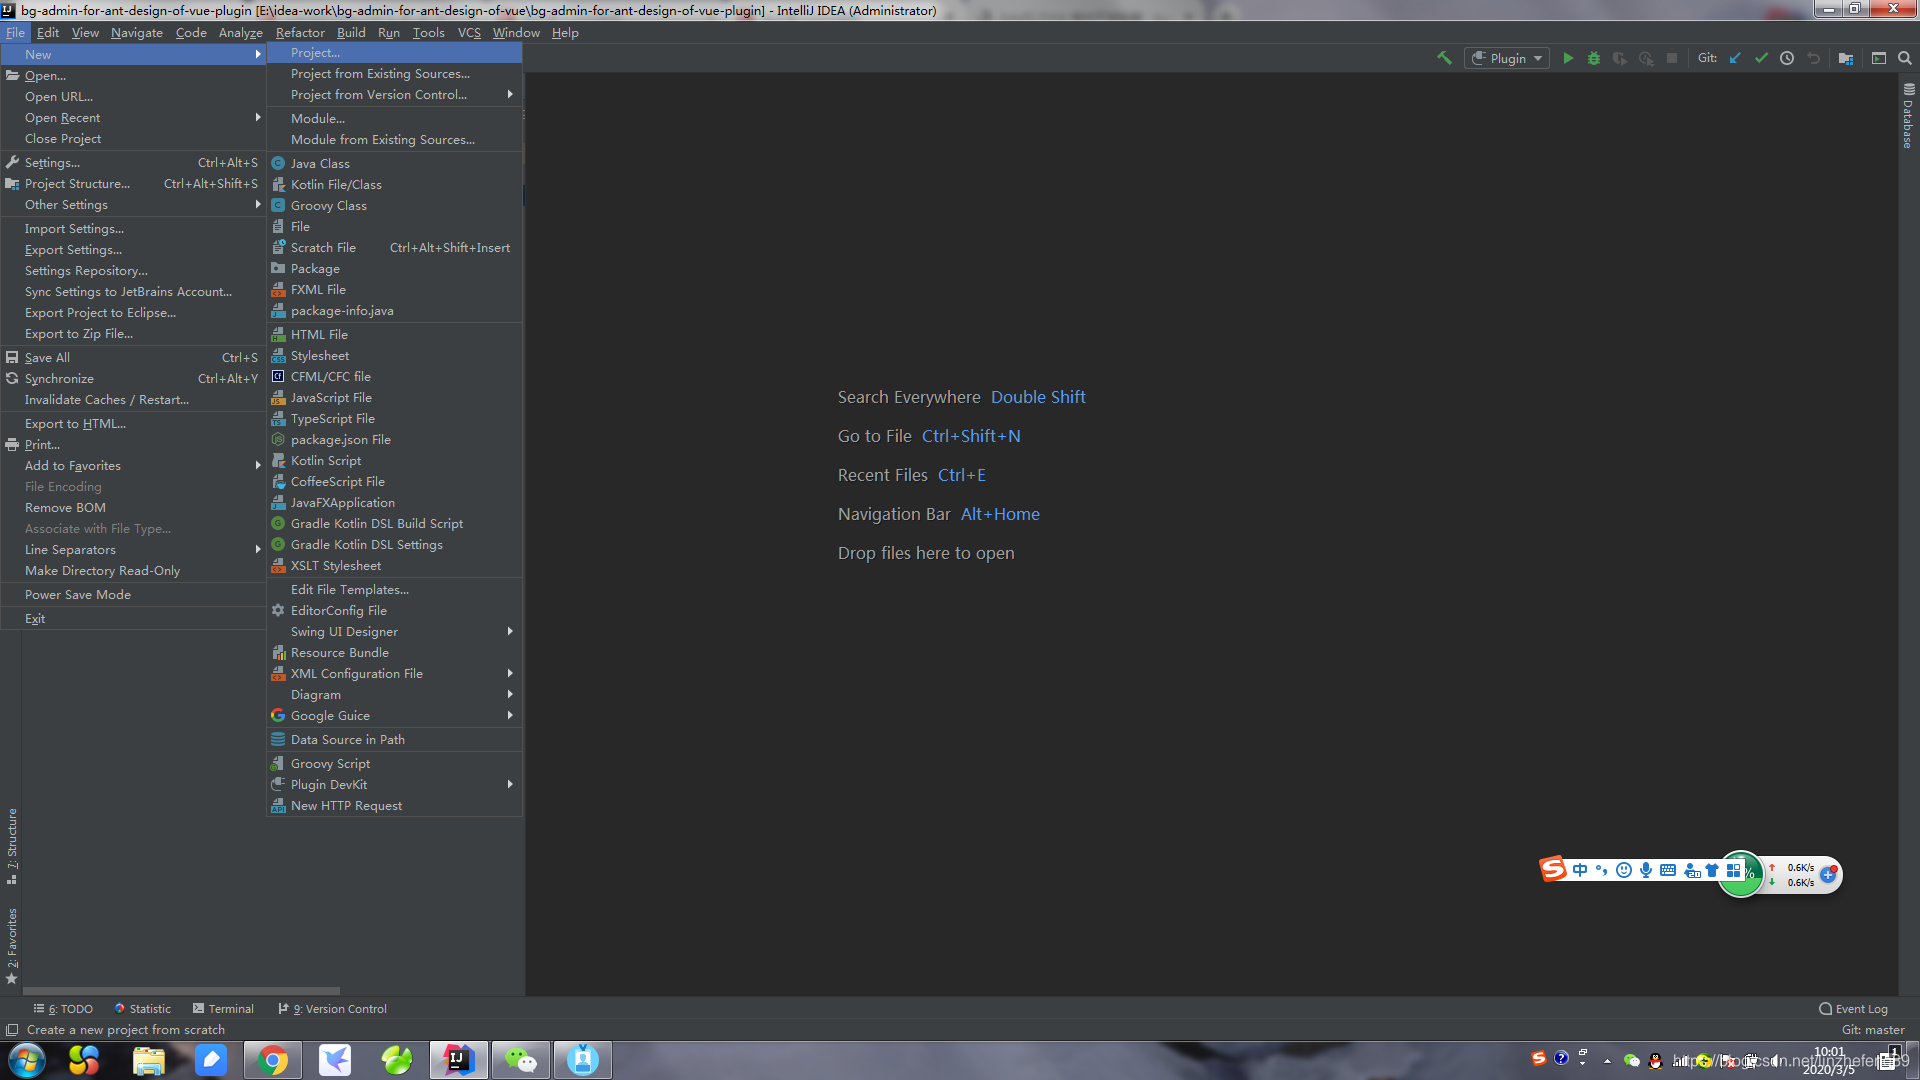
Task: Create a new Kotlin File/Class
Action: tap(395, 185)
